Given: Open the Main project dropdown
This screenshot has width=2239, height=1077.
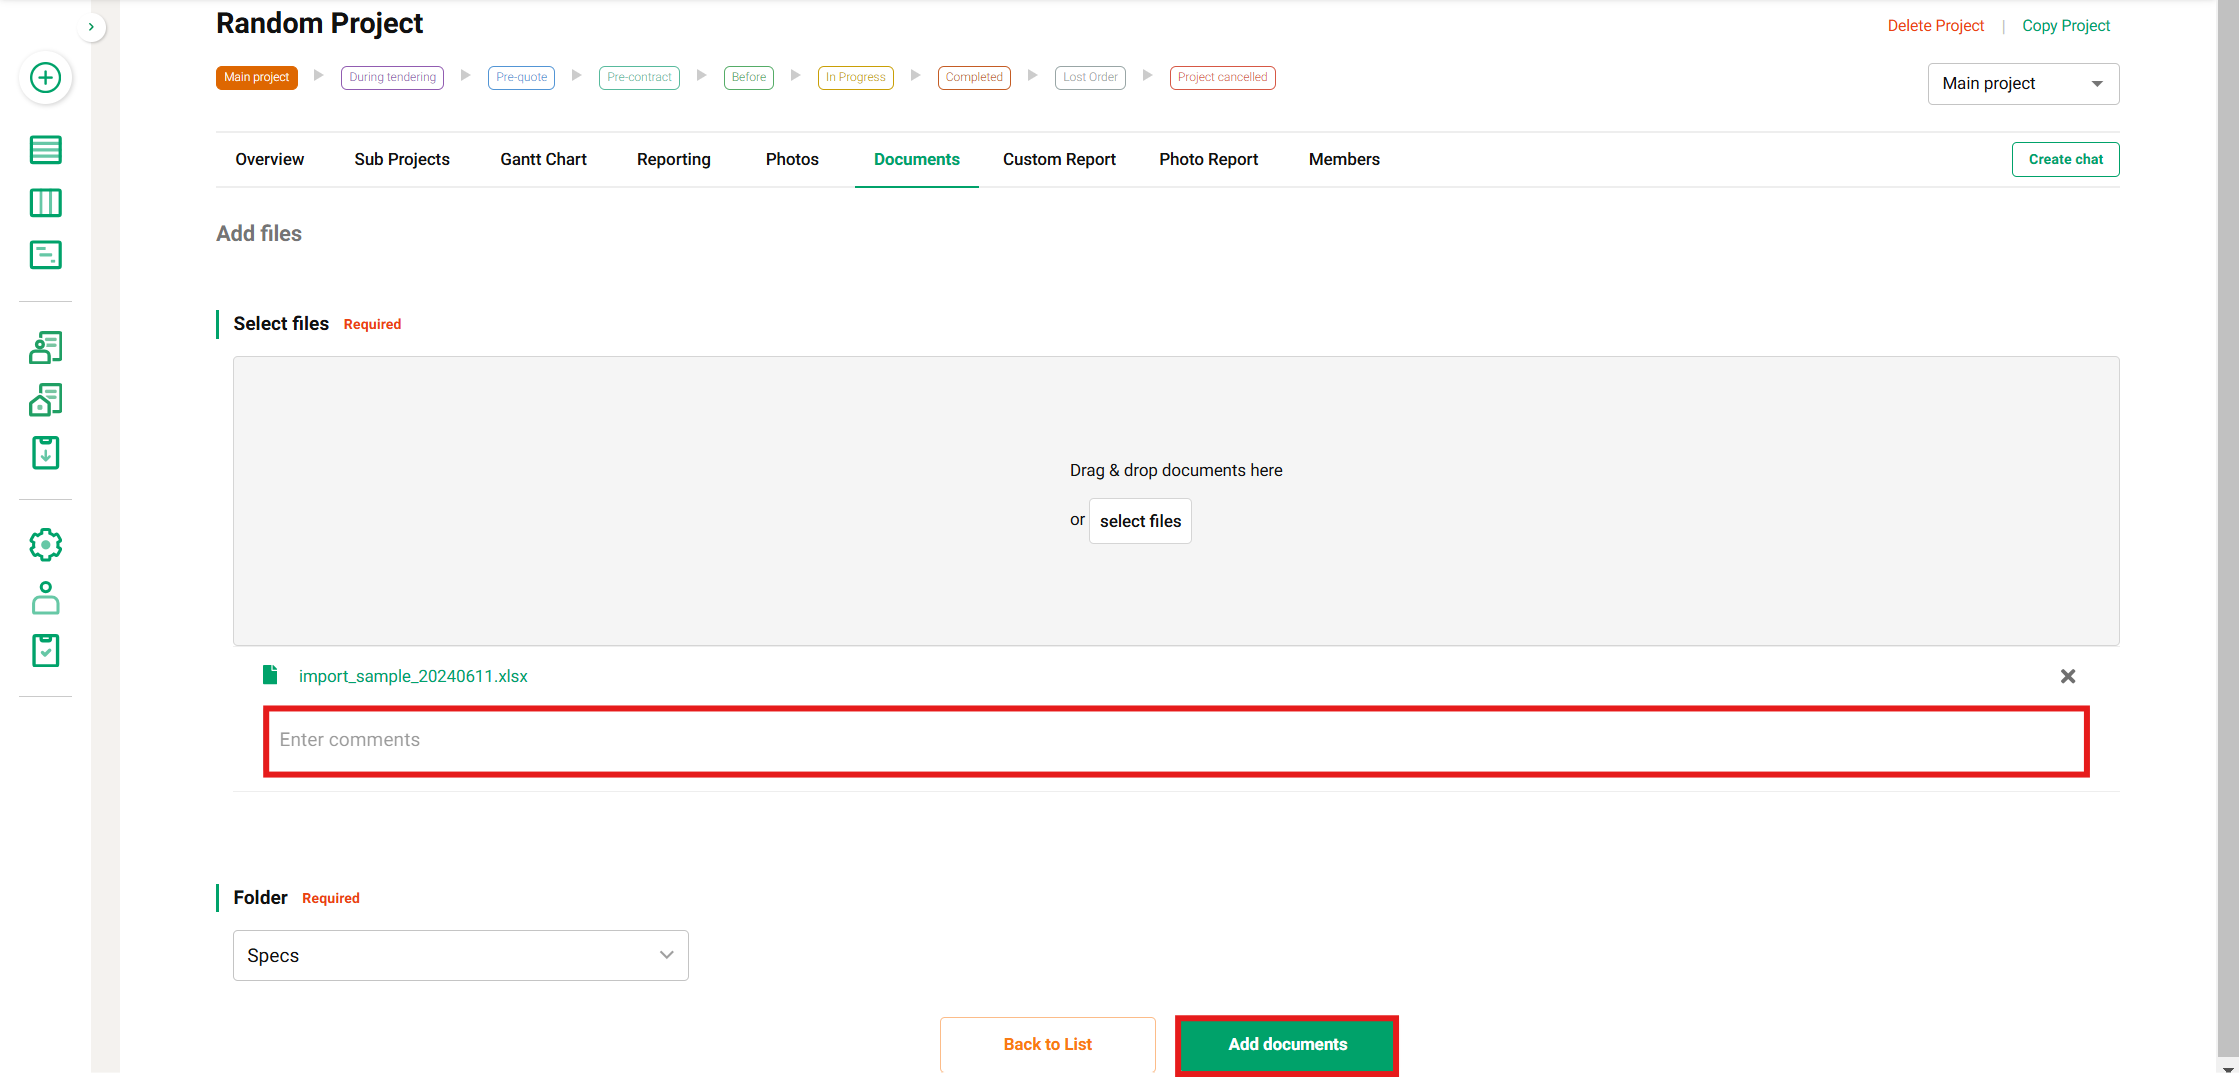Looking at the screenshot, I should point(2022,84).
